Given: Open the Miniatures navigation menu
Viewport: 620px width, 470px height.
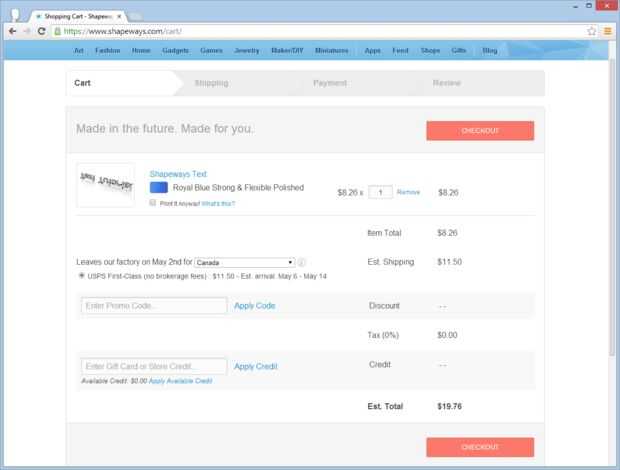Looking at the screenshot, I should point(332,51).
